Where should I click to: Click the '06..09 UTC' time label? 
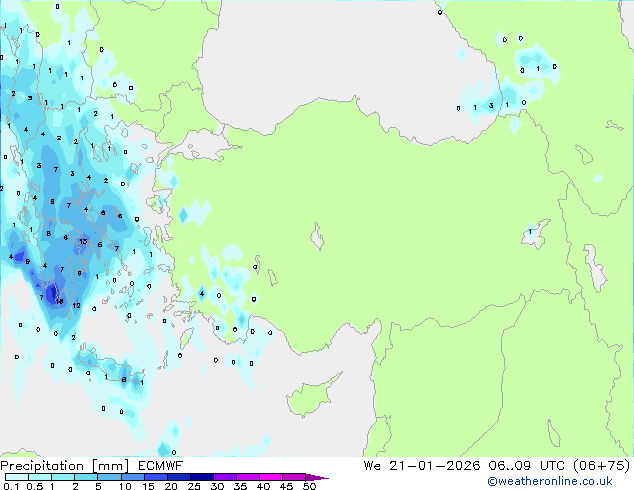click(x=527, y=466)
